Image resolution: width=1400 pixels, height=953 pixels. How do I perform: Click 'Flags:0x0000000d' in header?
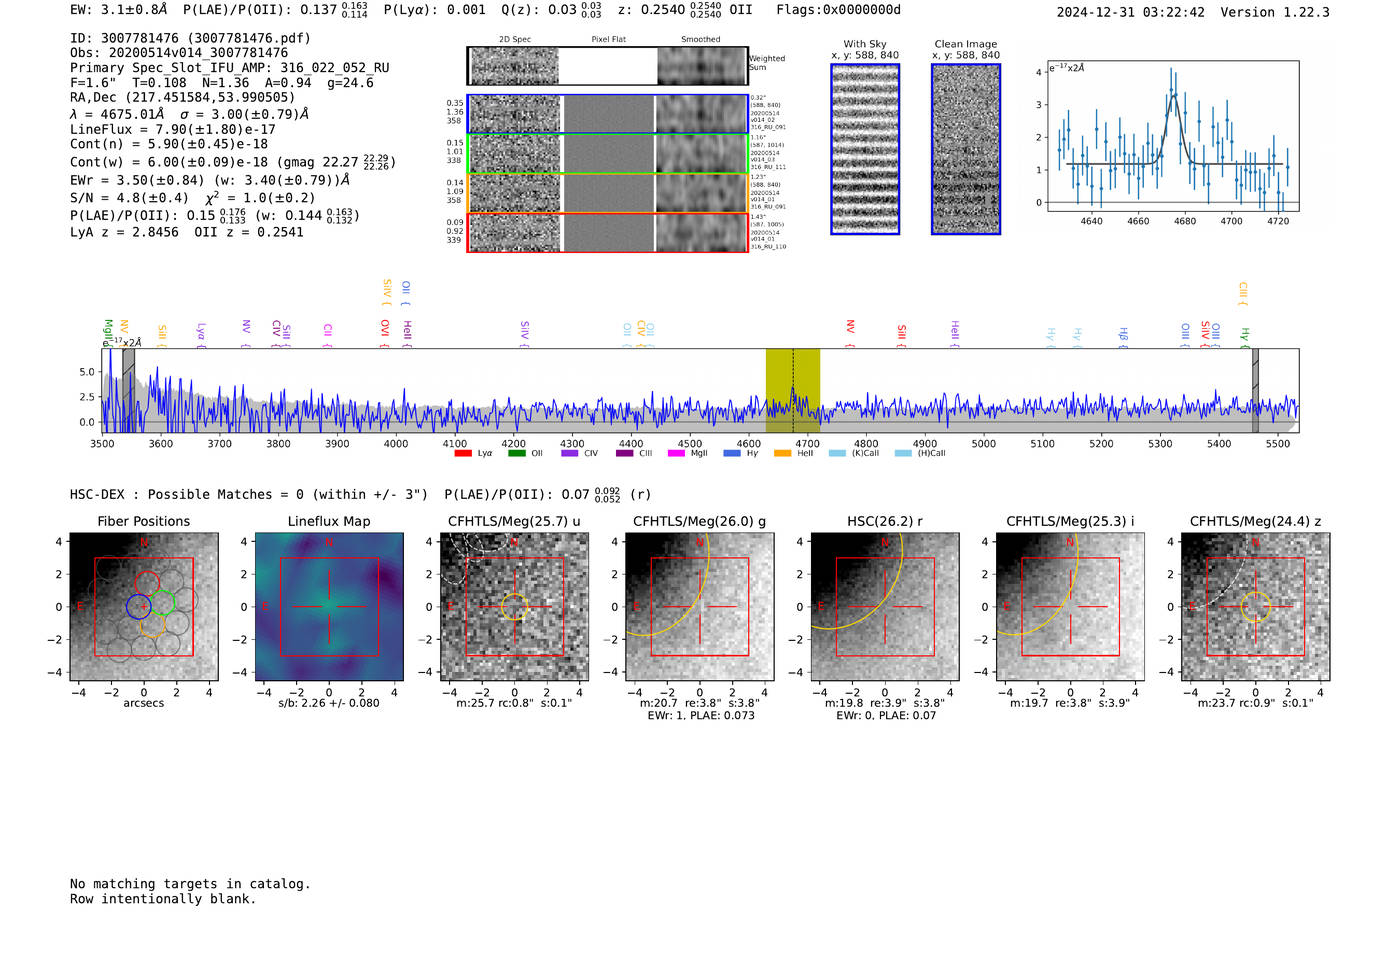[x=838, y=10]
